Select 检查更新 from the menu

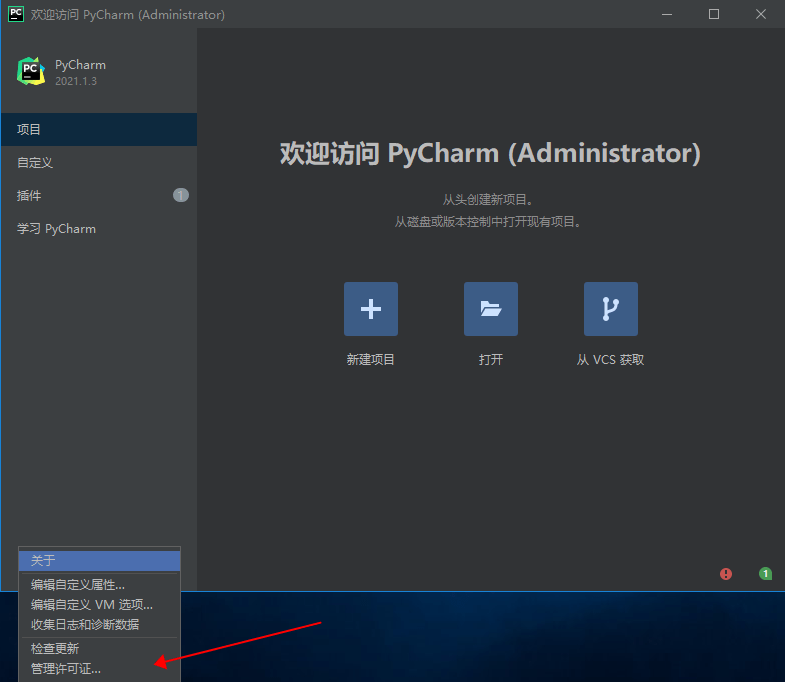pyautogui.click(x=55, y=649)
